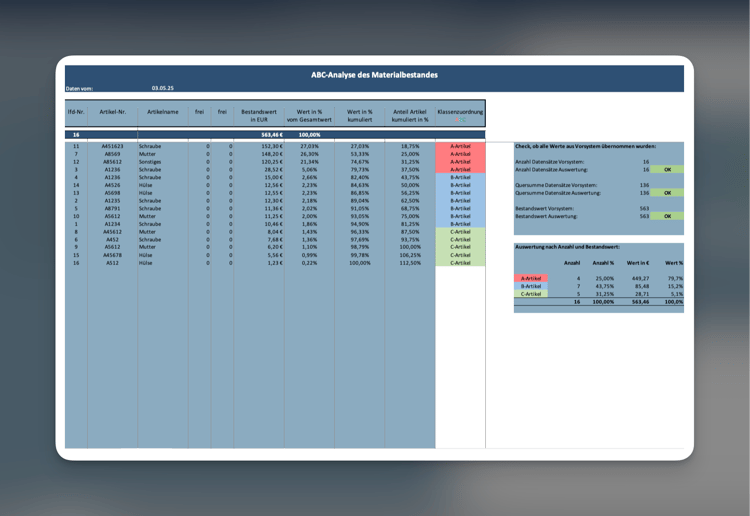The image size is (750, 516).
Task: Select the 'lfd-Nr.' column header
Action: tap(76, 112)
